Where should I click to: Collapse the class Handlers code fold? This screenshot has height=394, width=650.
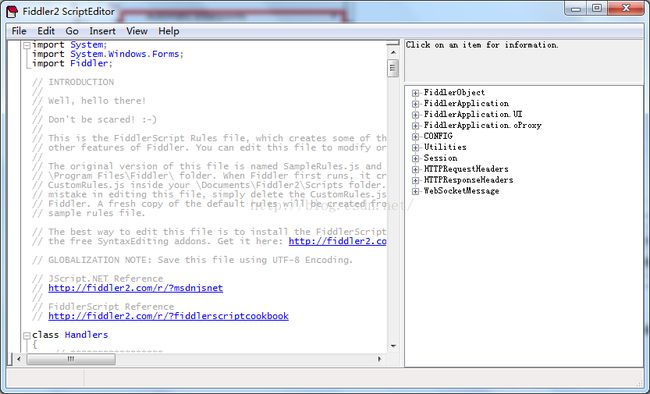(x=27, y=336)
